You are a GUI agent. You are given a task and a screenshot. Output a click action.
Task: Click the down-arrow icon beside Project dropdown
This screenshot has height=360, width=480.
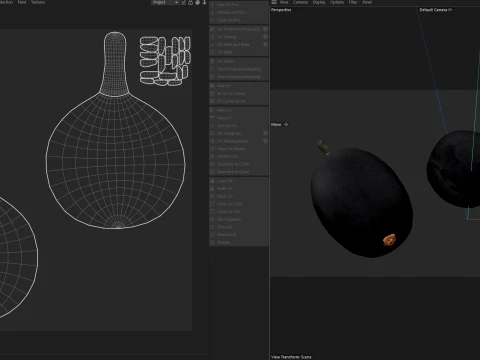point(204,2)
